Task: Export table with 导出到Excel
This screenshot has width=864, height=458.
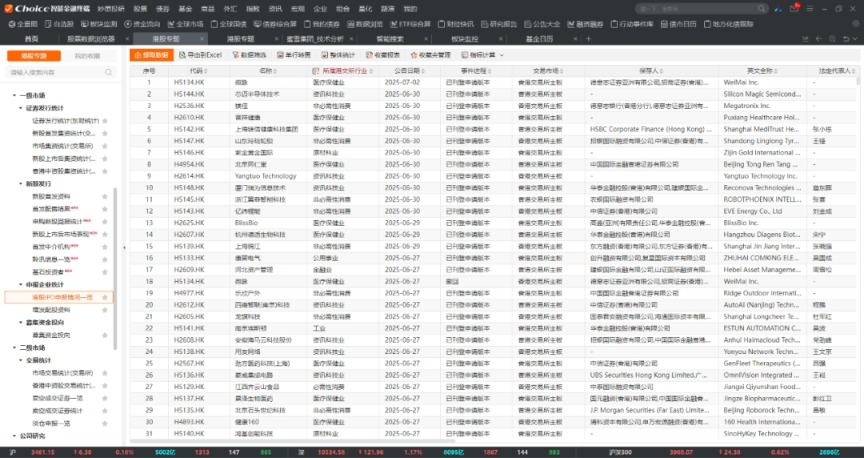Action: pos(201,55)
